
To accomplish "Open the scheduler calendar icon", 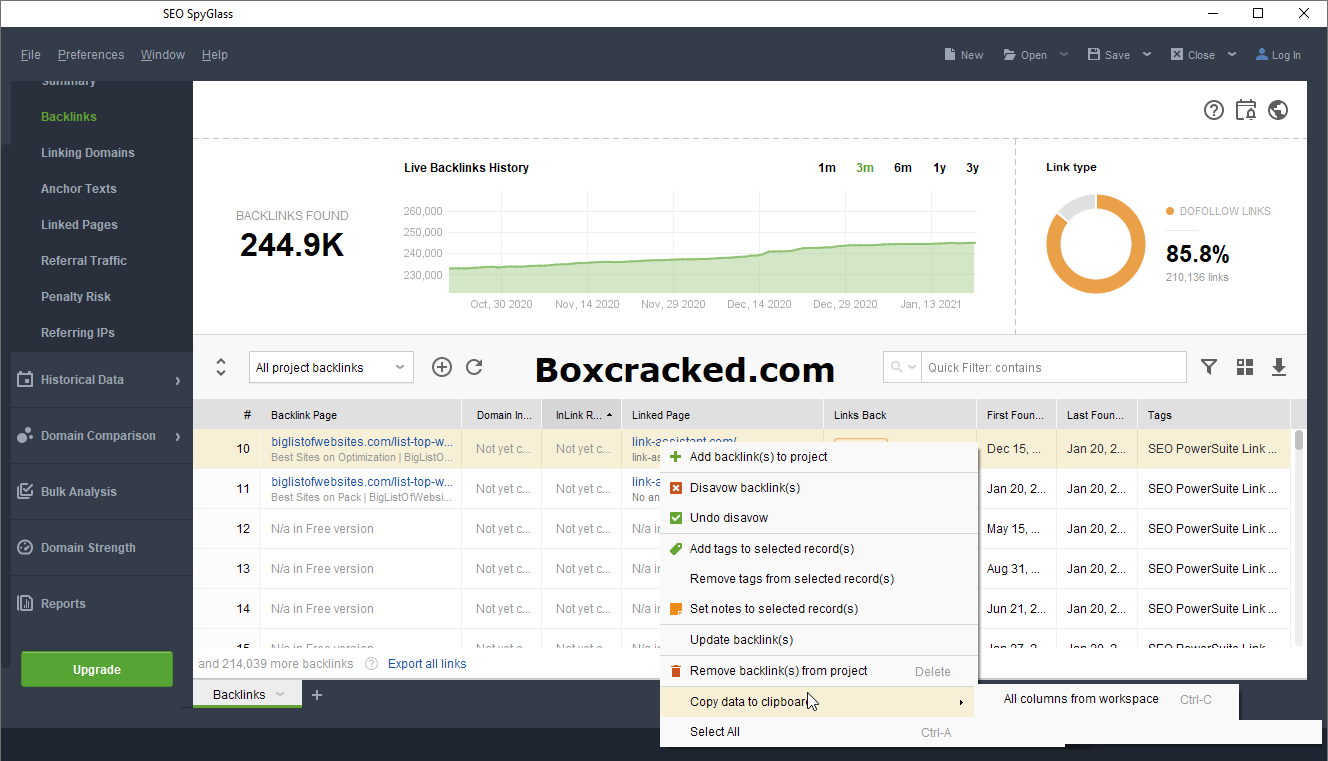I will click(1246, 110).
